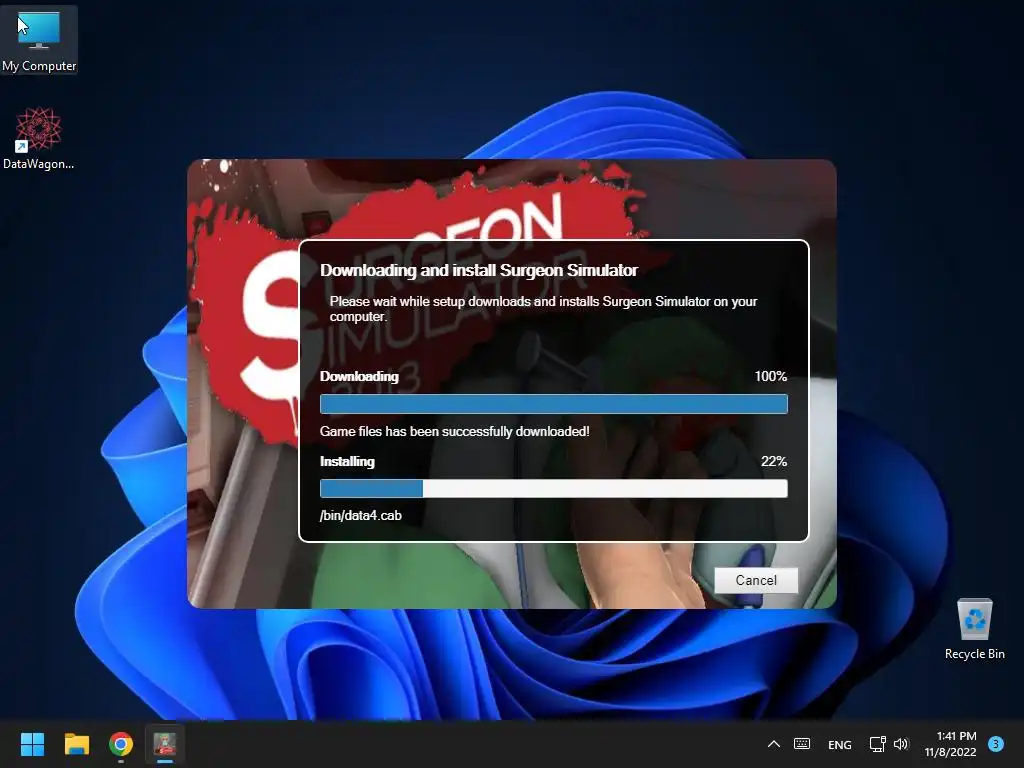Click the 'Please wait while setup downloads' text

click(543, 308)
